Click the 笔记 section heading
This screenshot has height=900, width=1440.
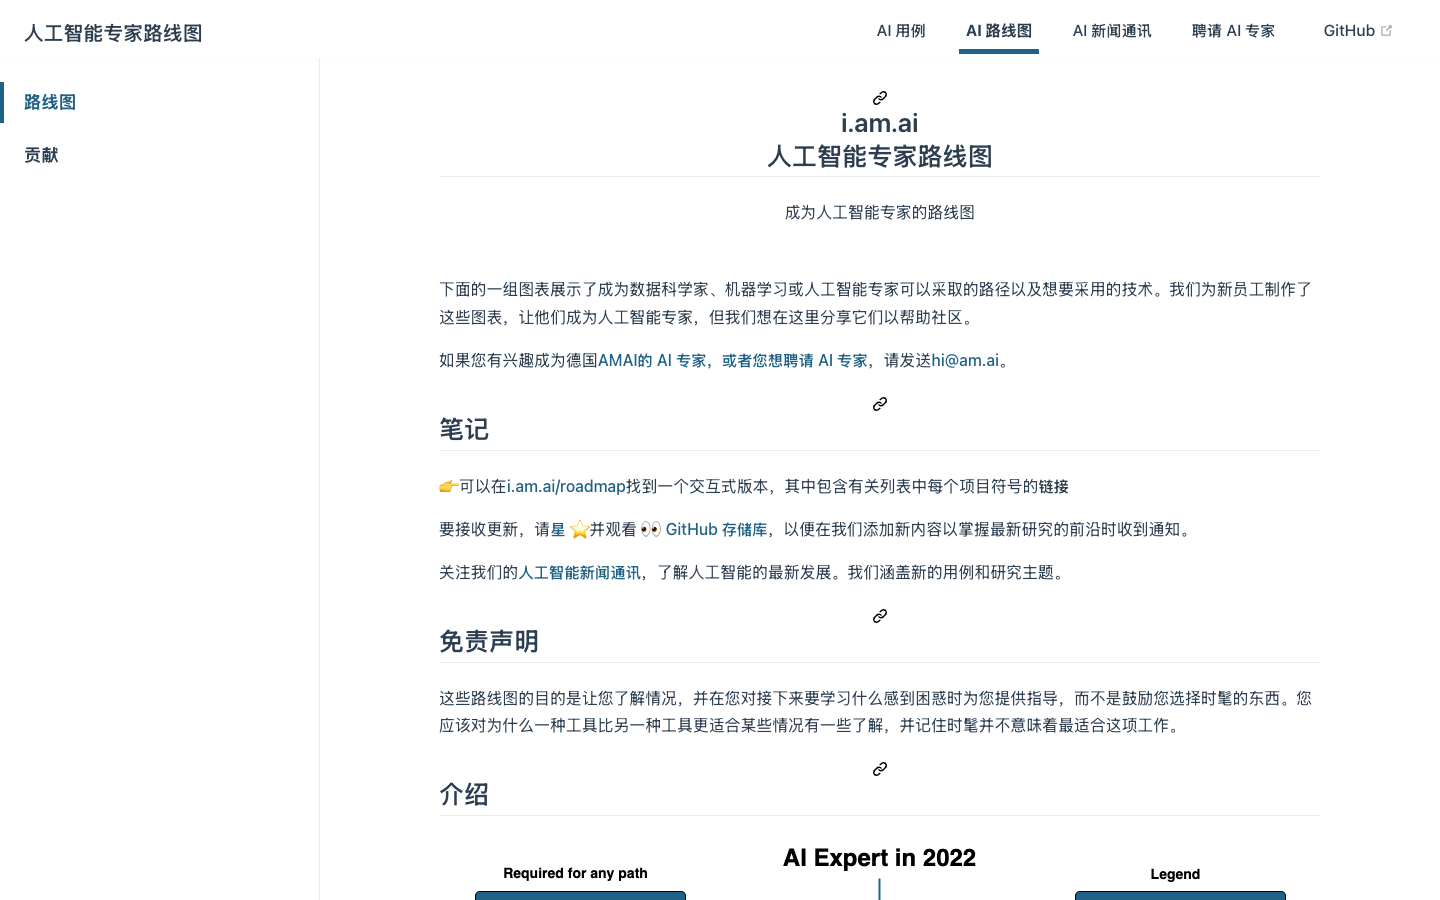point(464,429)
